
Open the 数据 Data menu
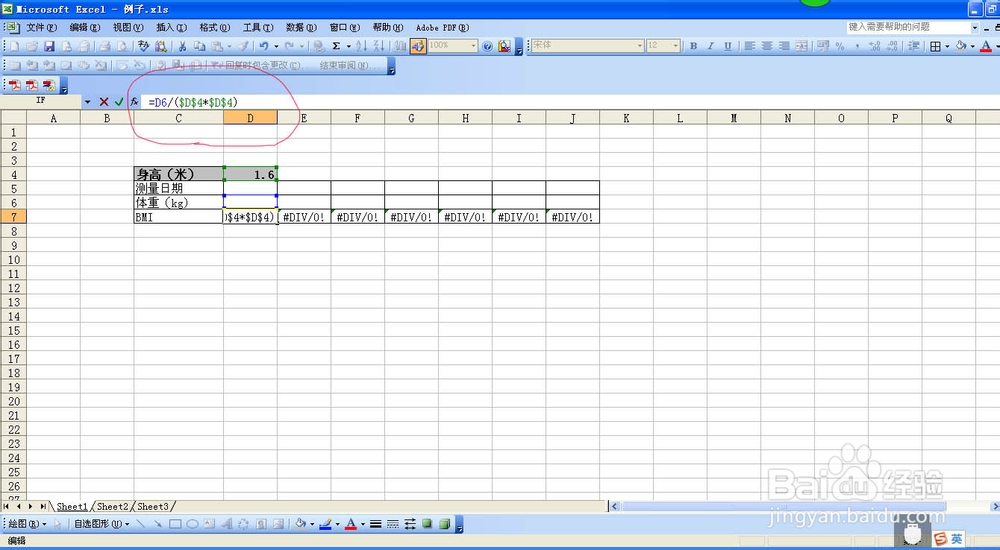click(x=301, y=27)
